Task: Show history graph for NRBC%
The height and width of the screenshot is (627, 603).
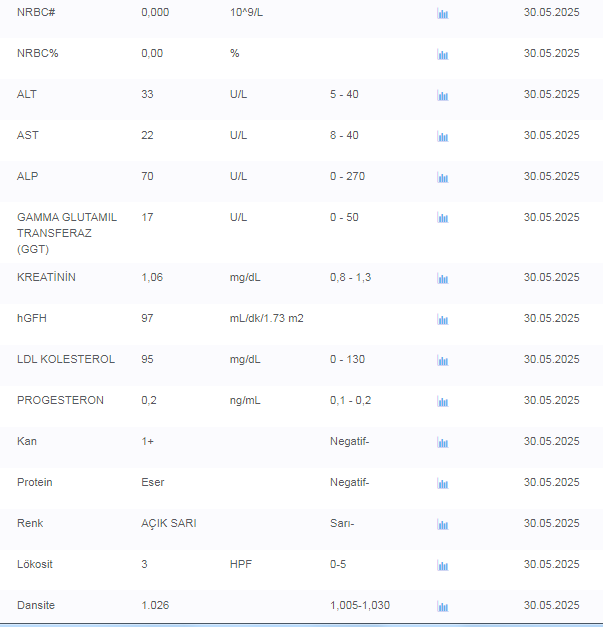Action: (x=443, y=55)
